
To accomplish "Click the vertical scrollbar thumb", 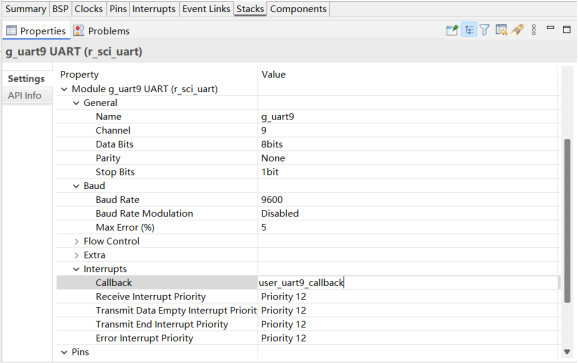I will coord(567,221).
